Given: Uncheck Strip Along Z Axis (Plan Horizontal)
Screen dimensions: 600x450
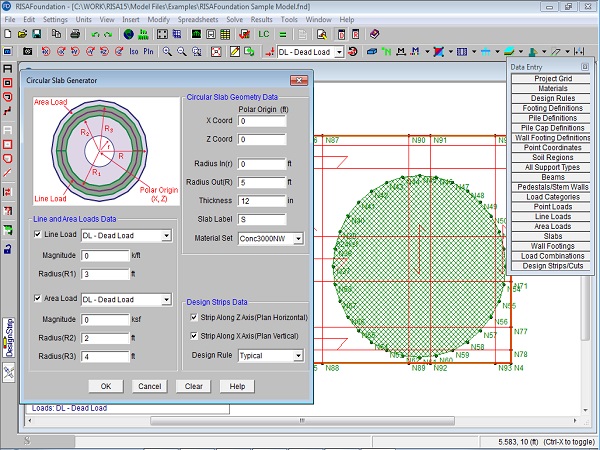Looking at the screenshot, I should 194,317.
